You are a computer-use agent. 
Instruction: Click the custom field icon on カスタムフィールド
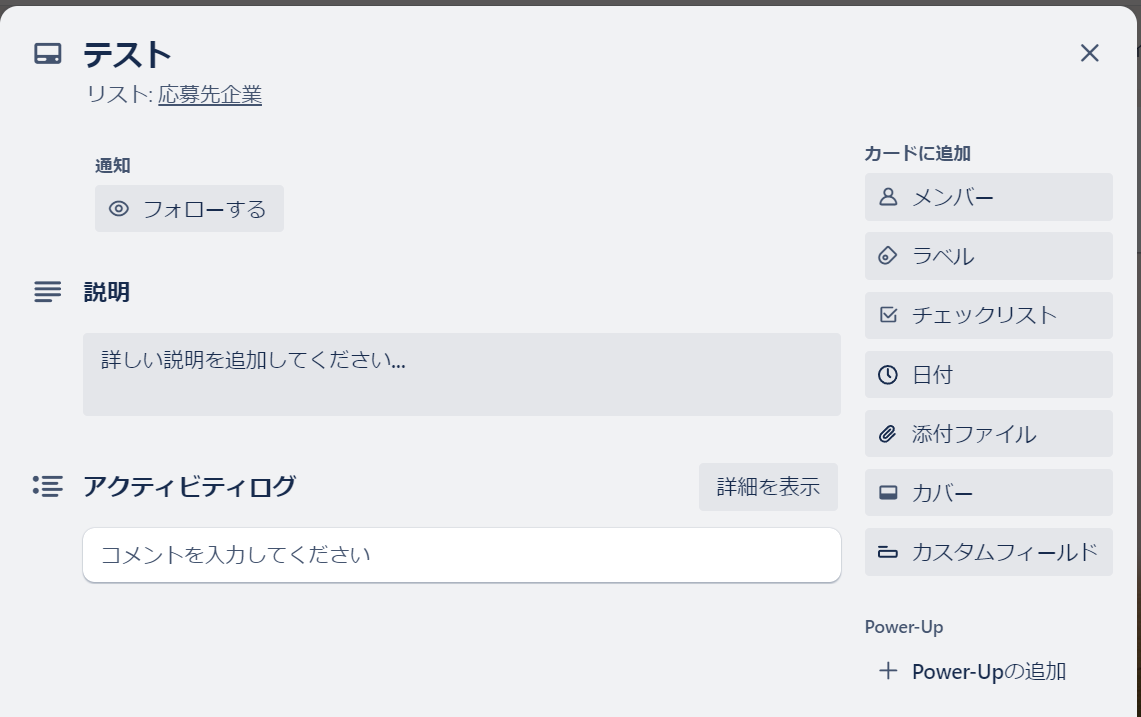point(888,552)
